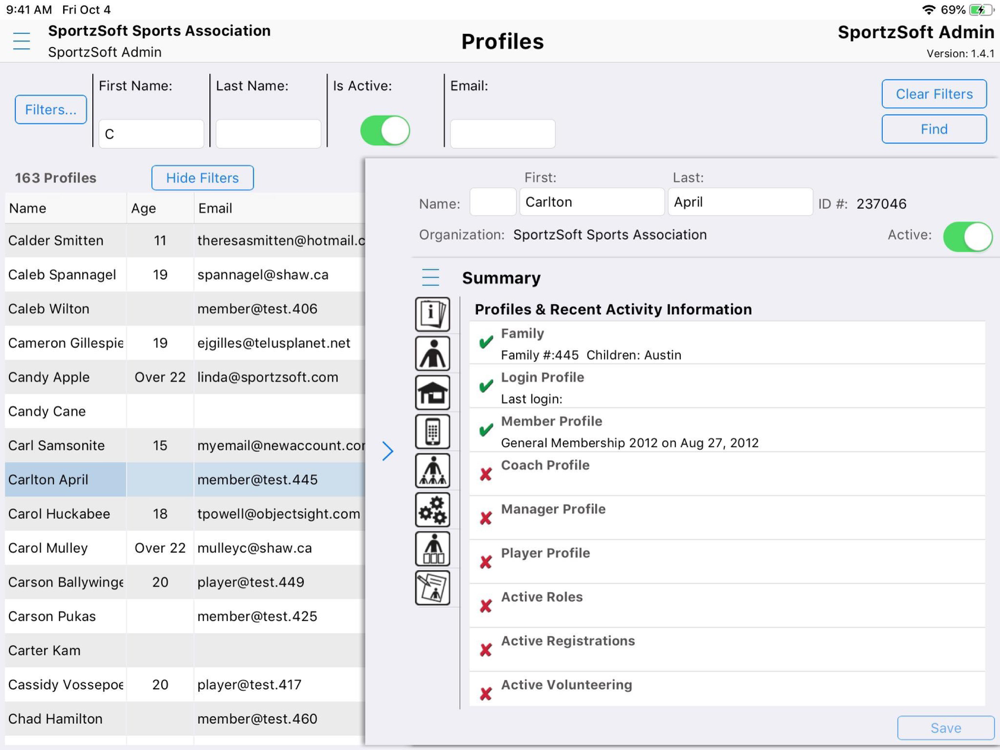This screenshot has height=750, width=1000.
Task: Open the house address icon
Action: tap(432, 392)
